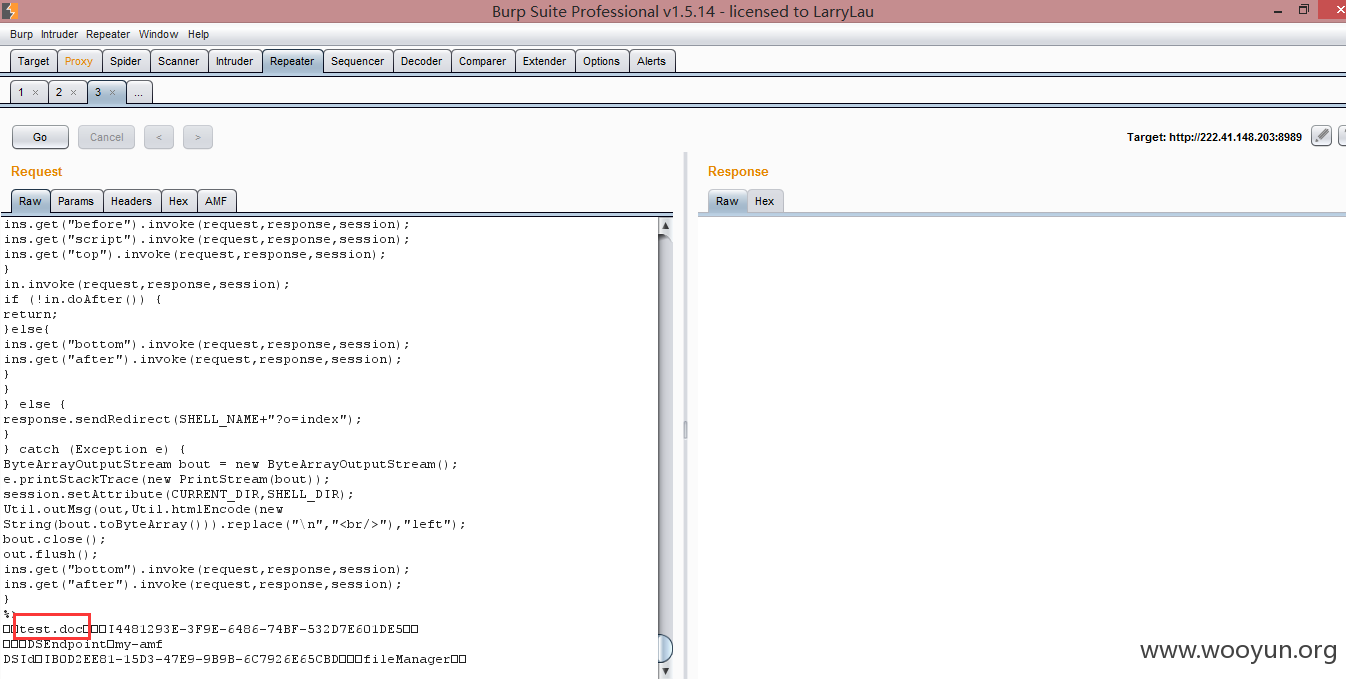Open Request Hex tab
The height and width of the screenshot is (679, 1346).
pyautogui.click(x=178, y=201)
